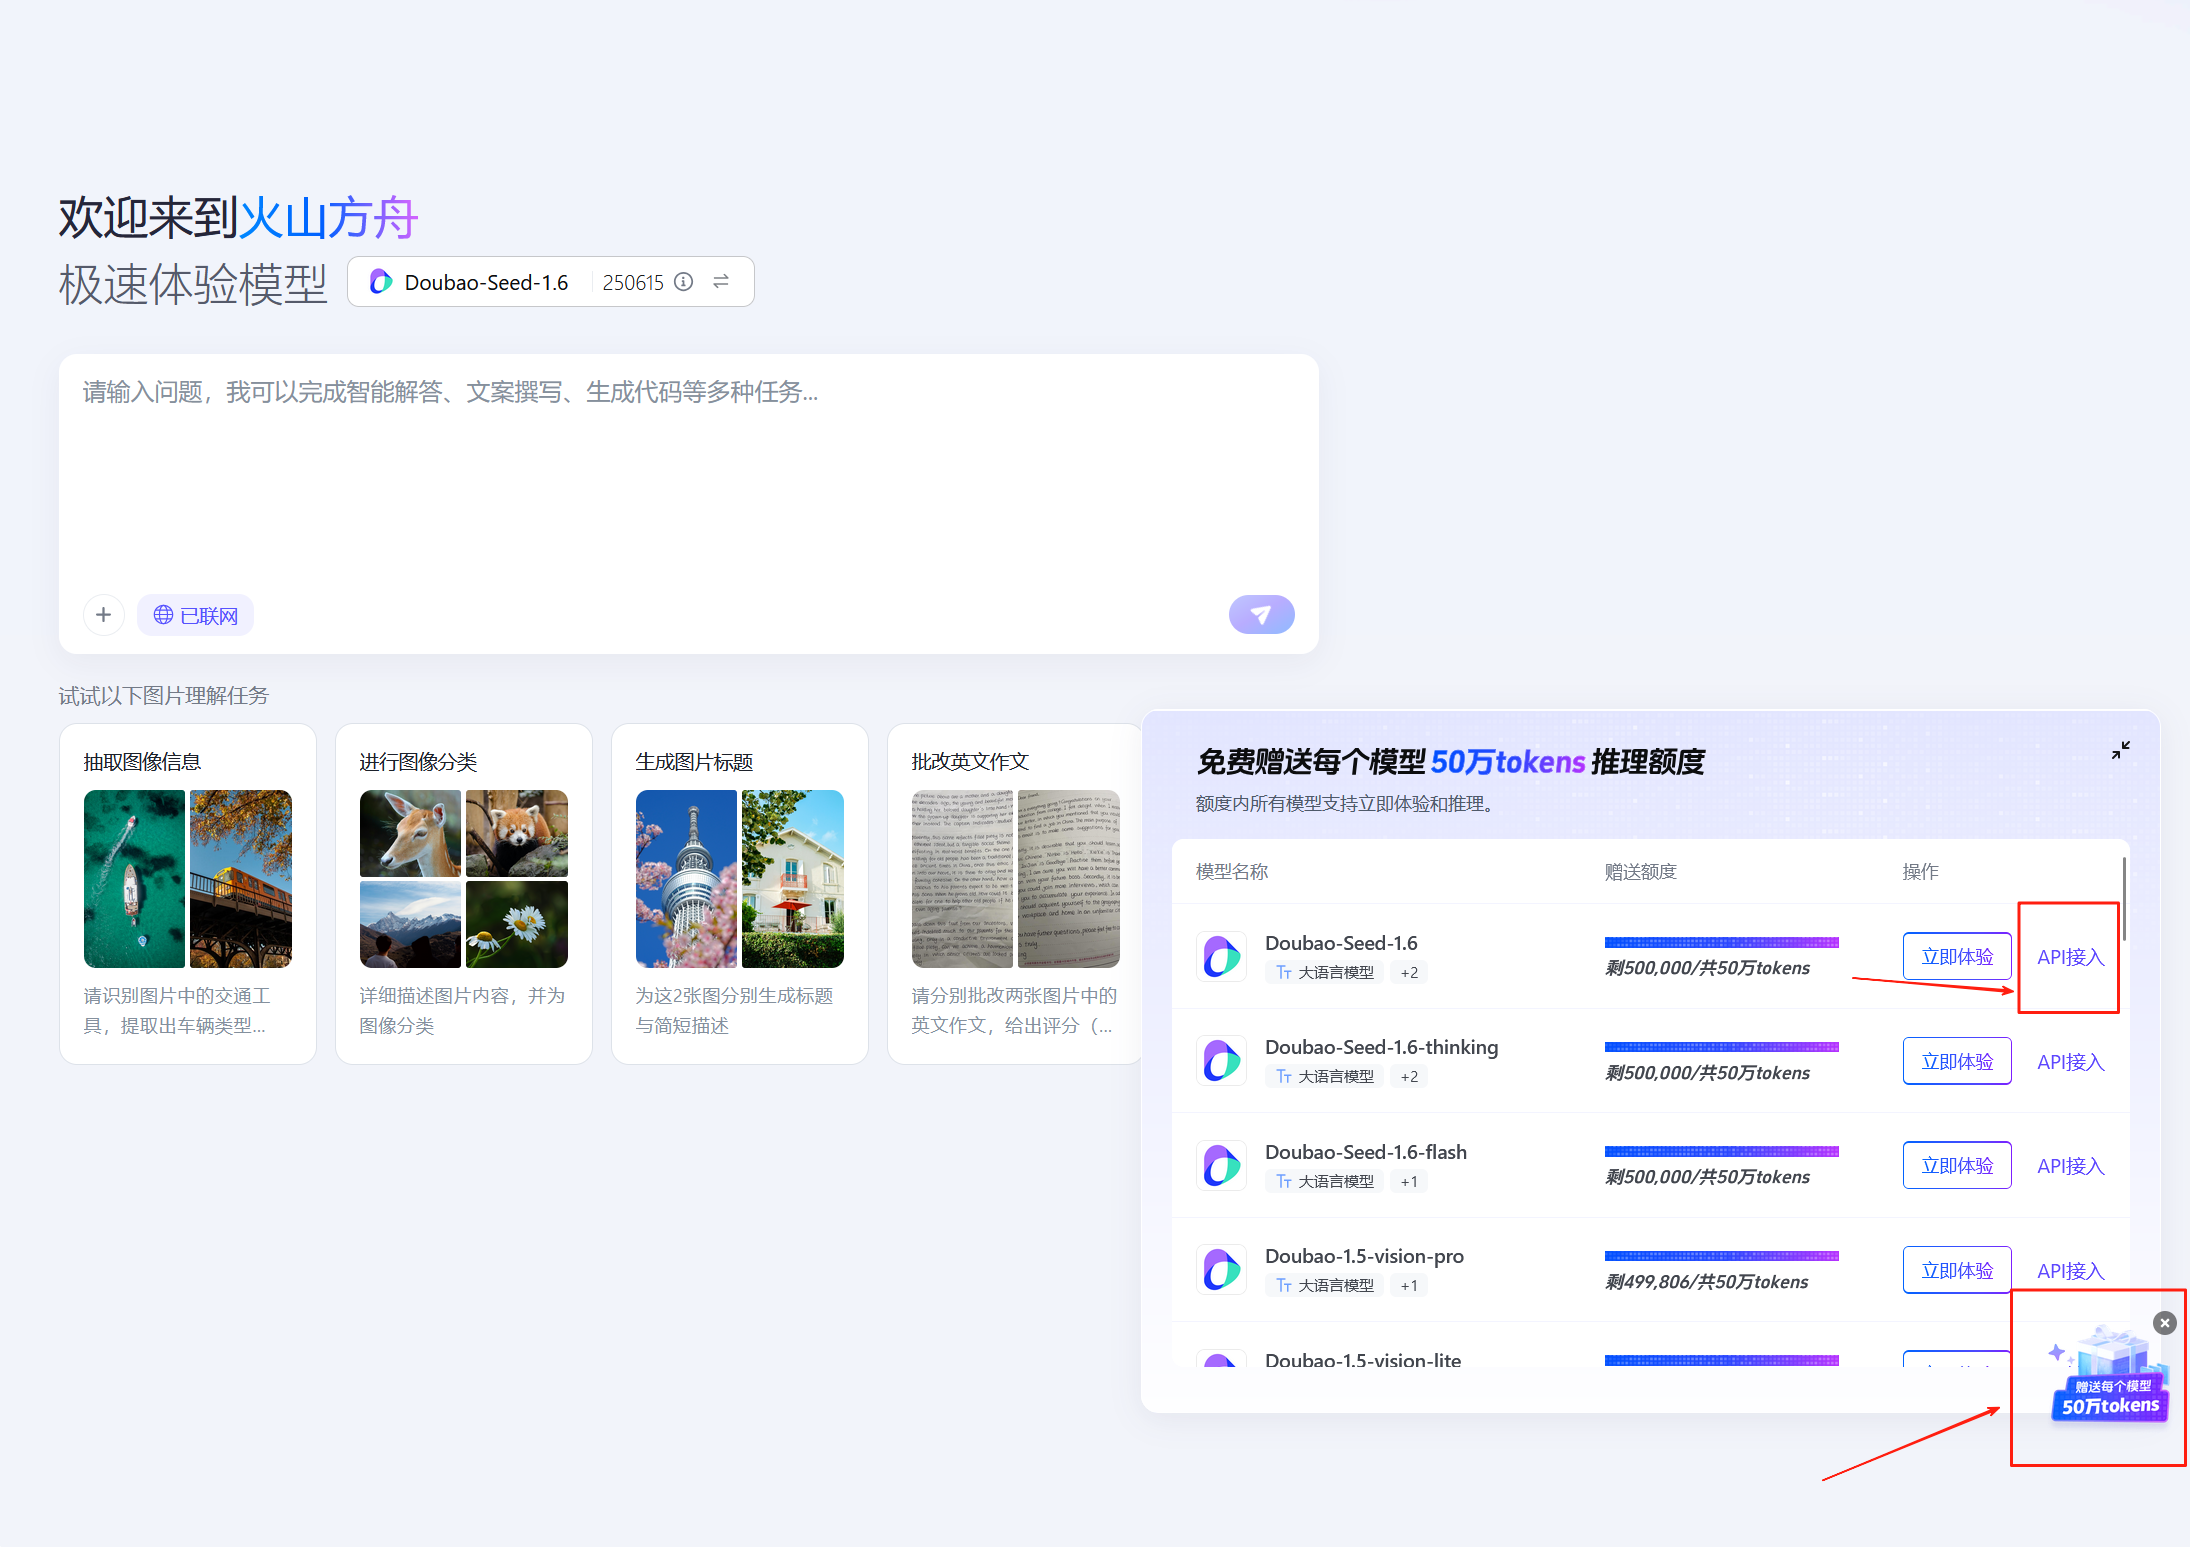Expand +2 tags for Doubao-Seed-1.6

(1409, 972)
